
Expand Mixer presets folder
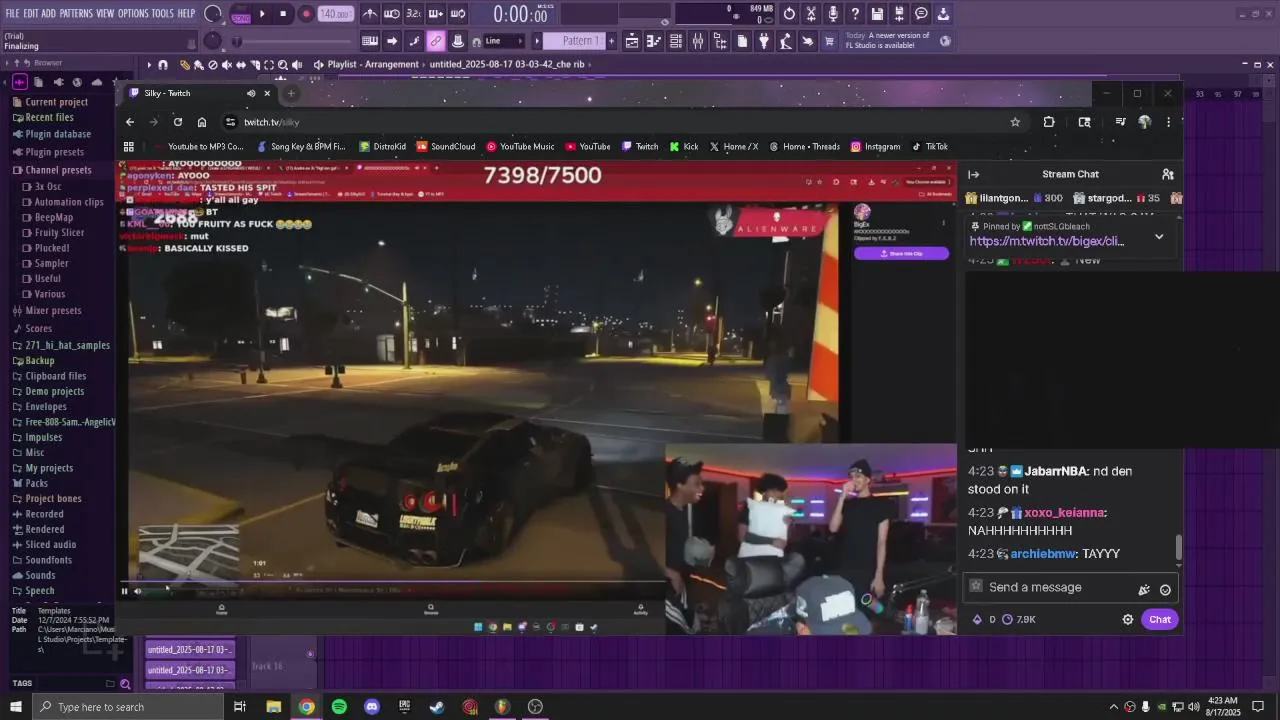(53, 311)
